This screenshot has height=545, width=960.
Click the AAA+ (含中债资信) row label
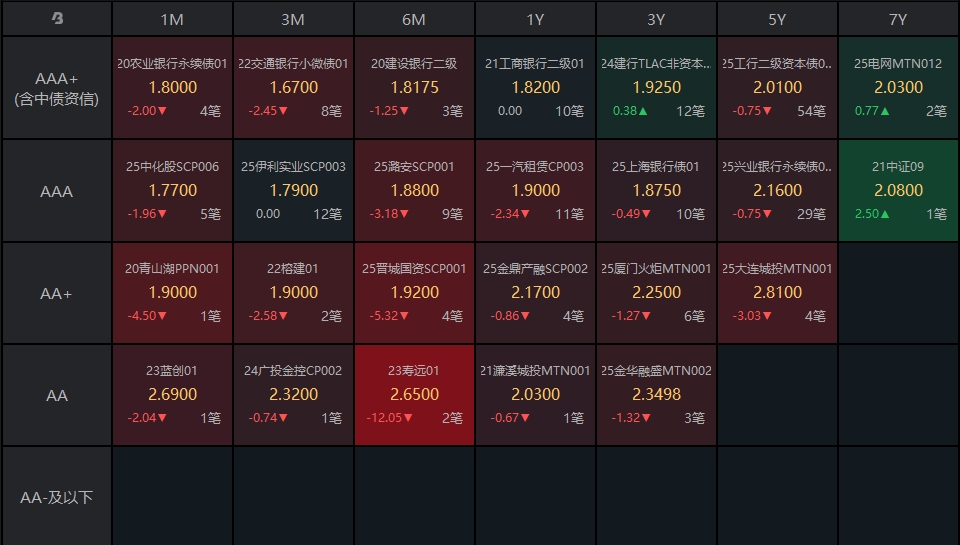click(x=57, y=88)
